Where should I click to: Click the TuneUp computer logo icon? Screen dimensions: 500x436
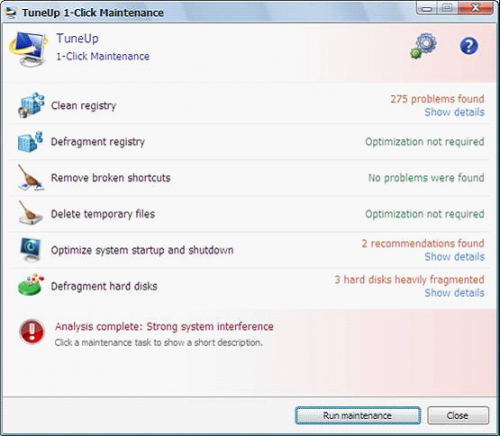(29, 49)
